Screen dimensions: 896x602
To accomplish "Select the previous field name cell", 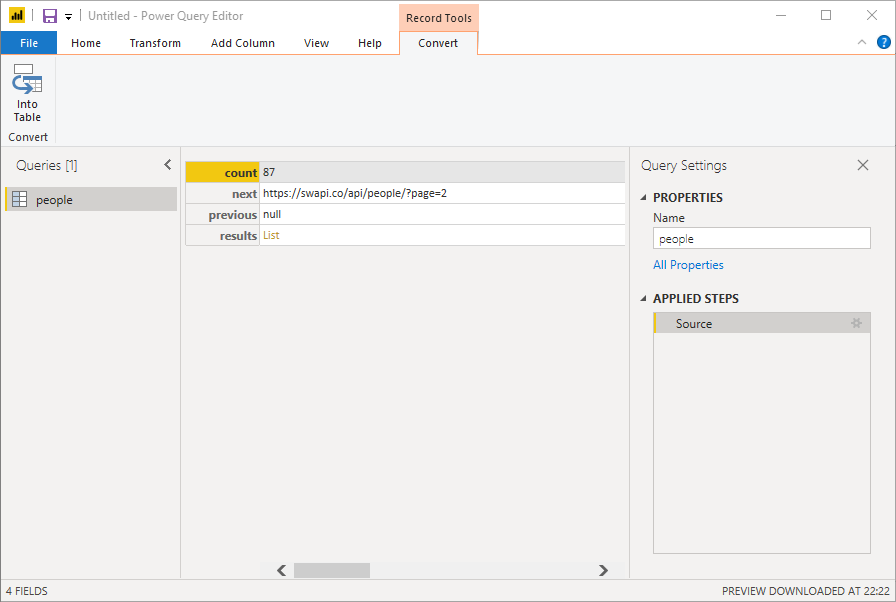I will (222, 215).
